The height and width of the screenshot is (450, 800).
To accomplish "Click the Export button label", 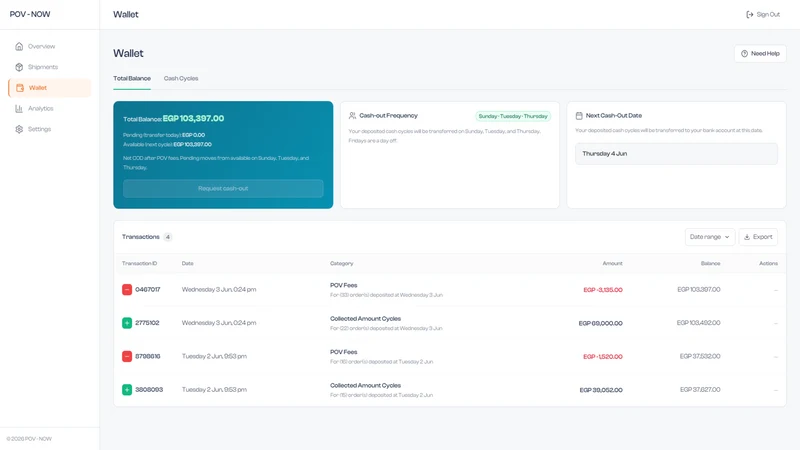I will coord(763,237).
